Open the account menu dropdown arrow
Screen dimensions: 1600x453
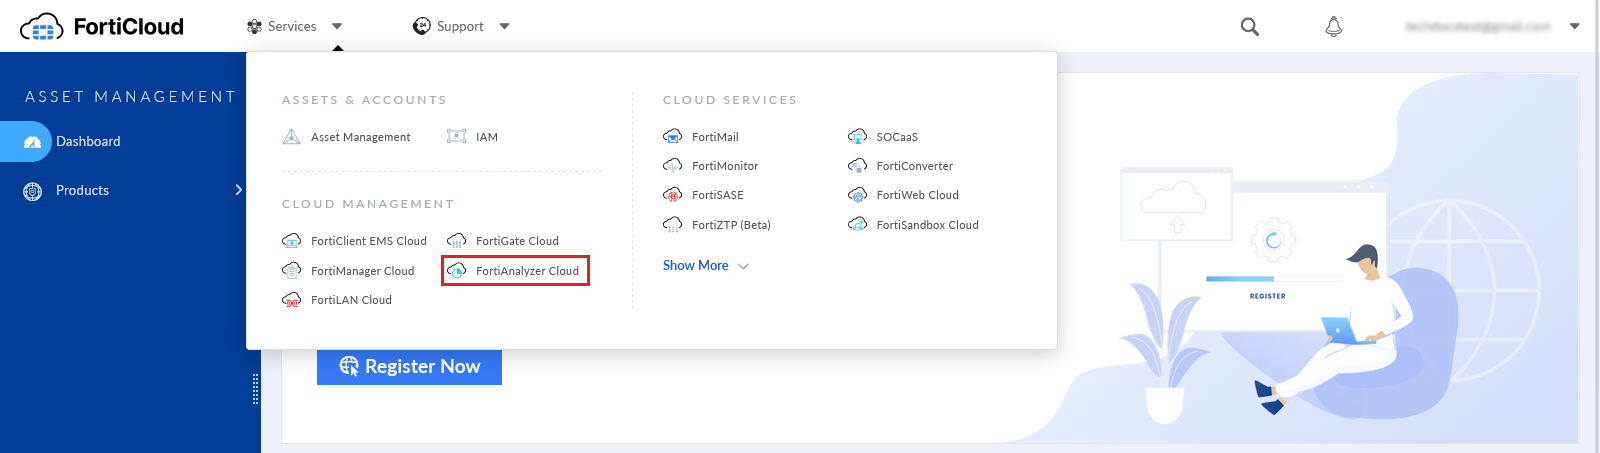tap(1575, 27)
